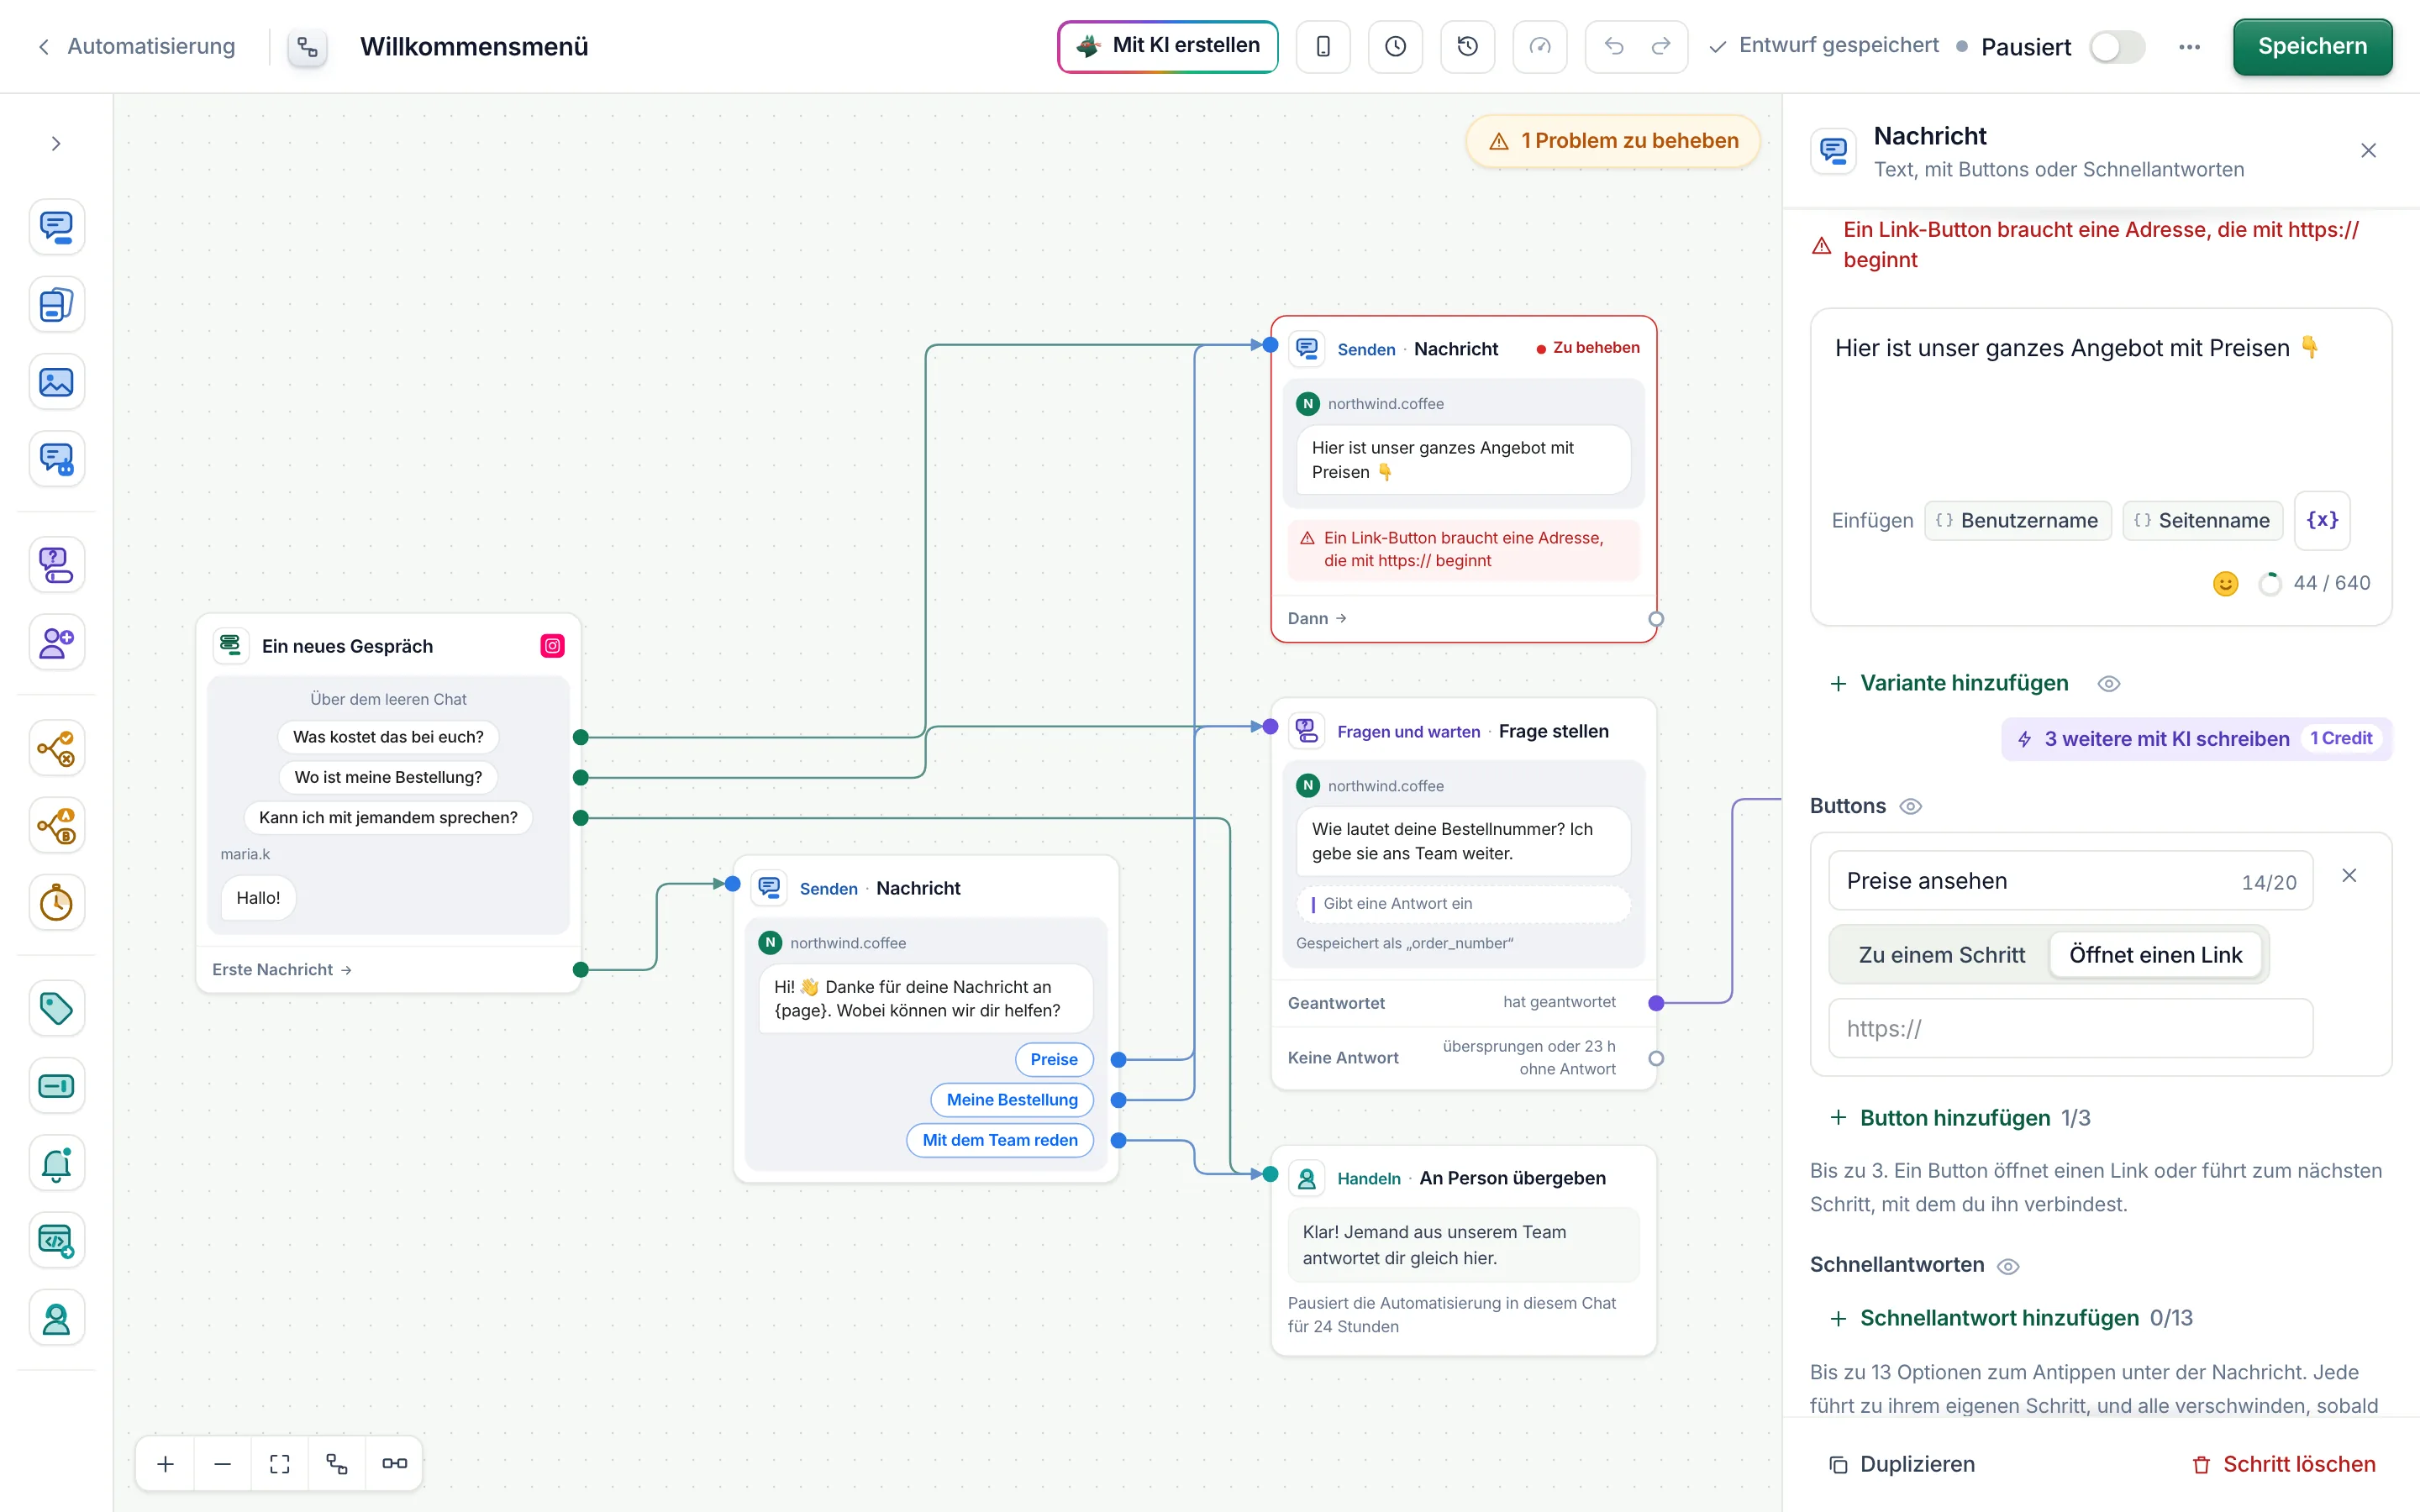Click the undo arrow

(x=1613, y=46)
